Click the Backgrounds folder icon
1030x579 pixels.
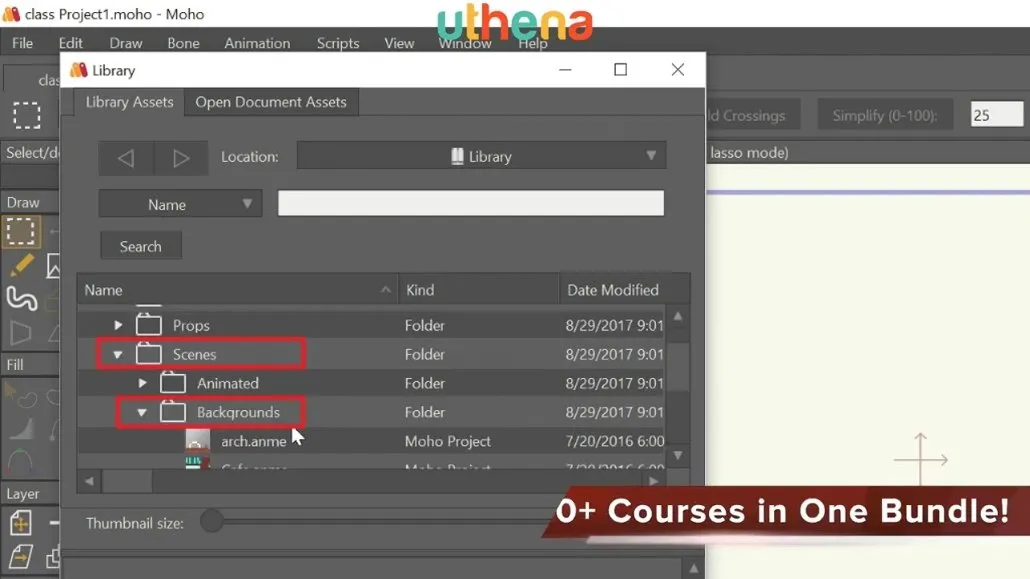click(x=173, y=411)
